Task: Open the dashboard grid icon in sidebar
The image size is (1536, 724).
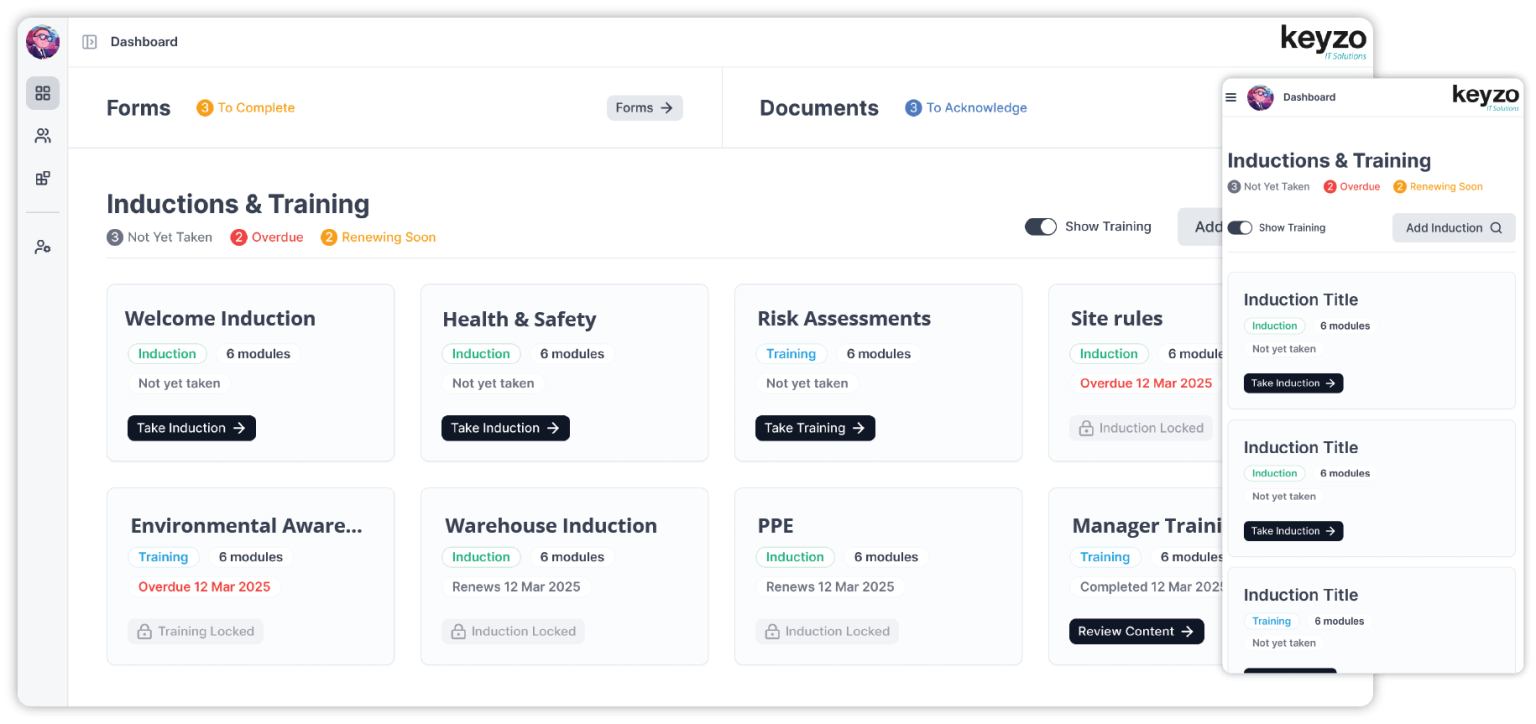Action: (42, 92)
